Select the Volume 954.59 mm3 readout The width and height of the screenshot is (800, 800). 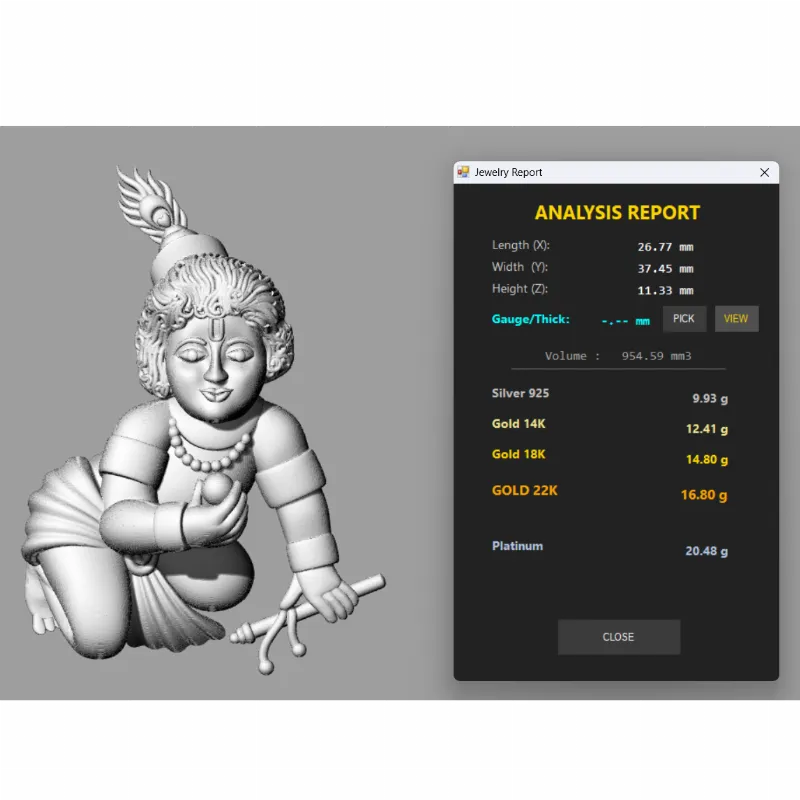point(618,356)
